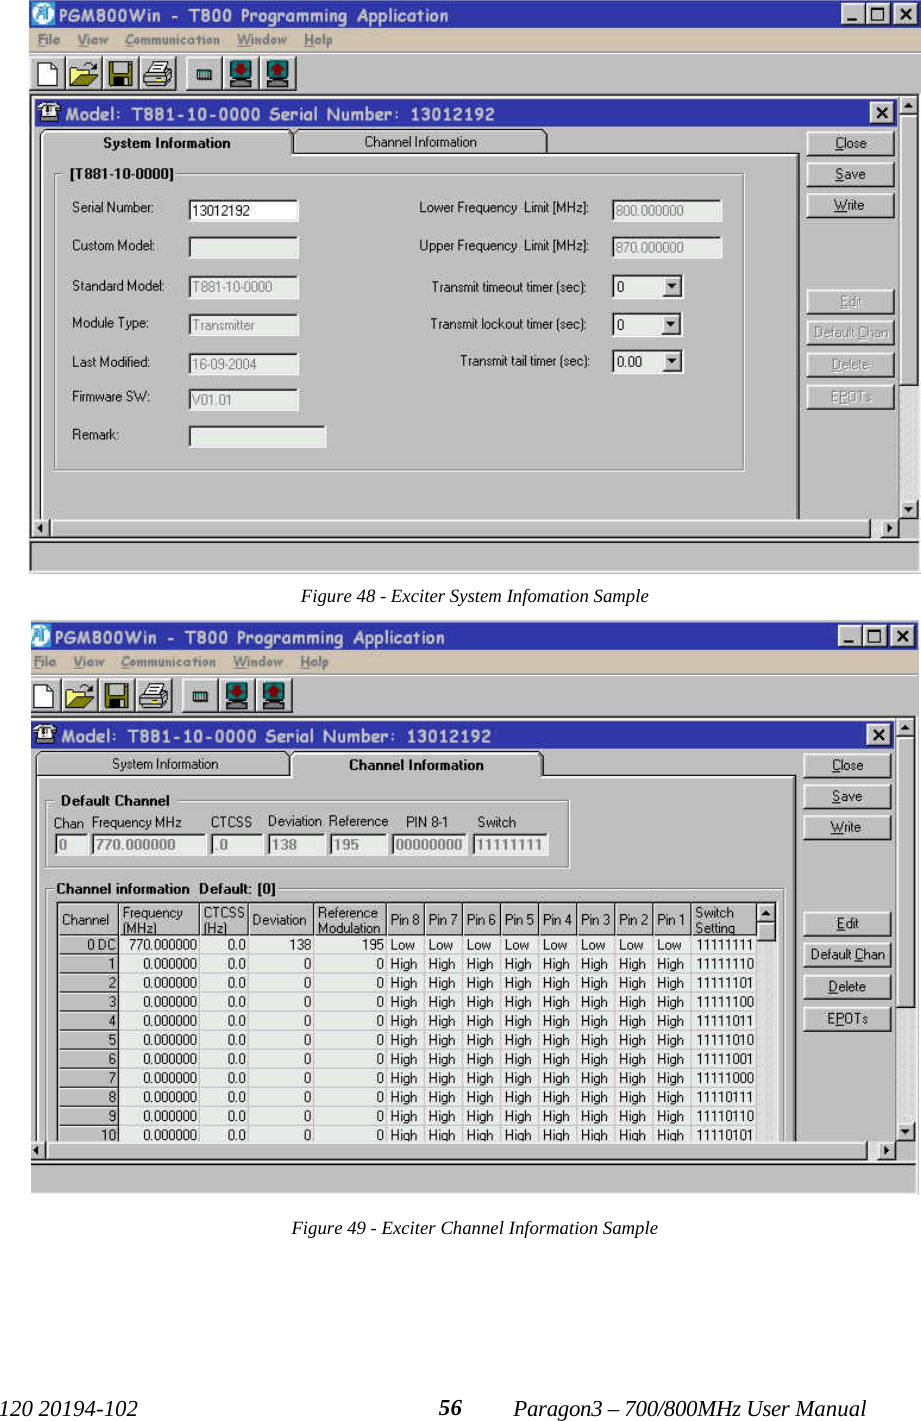Screen dimensions: 921x1421
Task: Click CTCSS (Hz) column header
Action: click(224, 920)
